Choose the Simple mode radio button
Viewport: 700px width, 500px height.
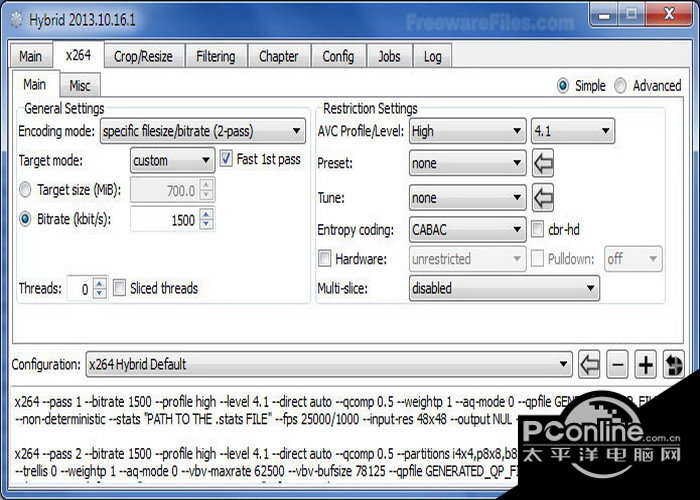(x=563, y=85)
